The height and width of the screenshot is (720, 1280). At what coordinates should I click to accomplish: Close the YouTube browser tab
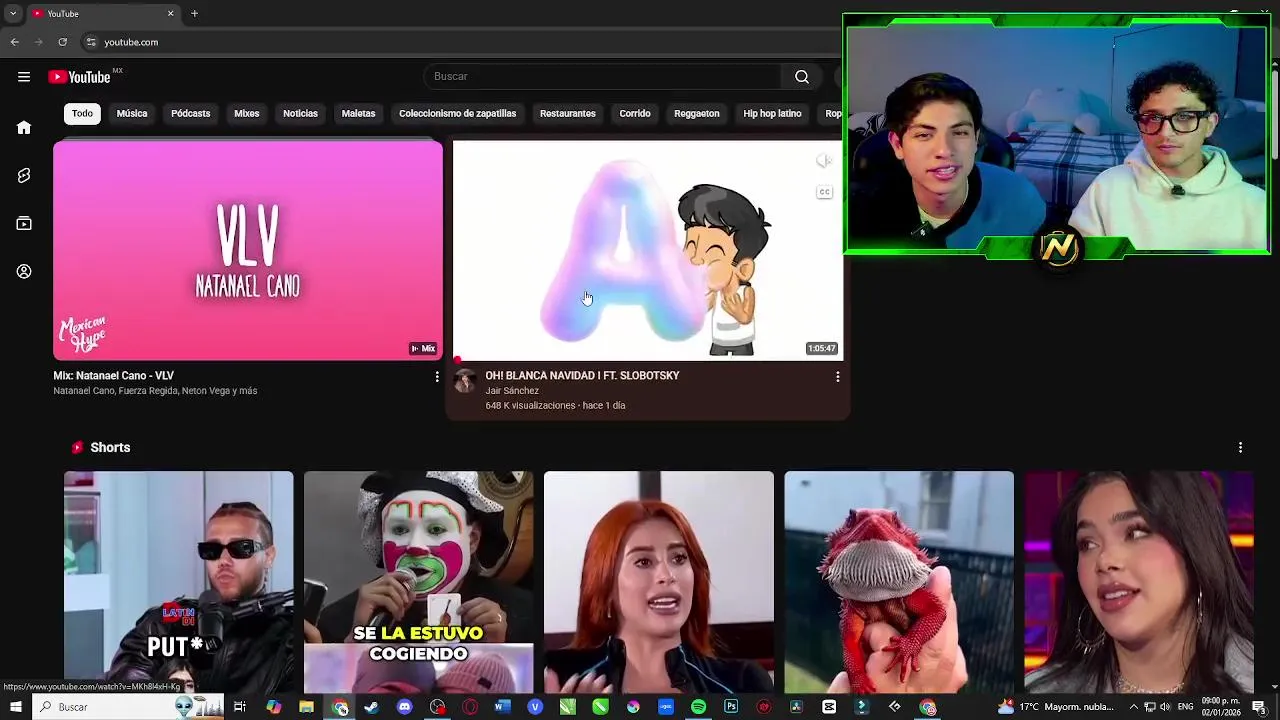coord(170,13)
